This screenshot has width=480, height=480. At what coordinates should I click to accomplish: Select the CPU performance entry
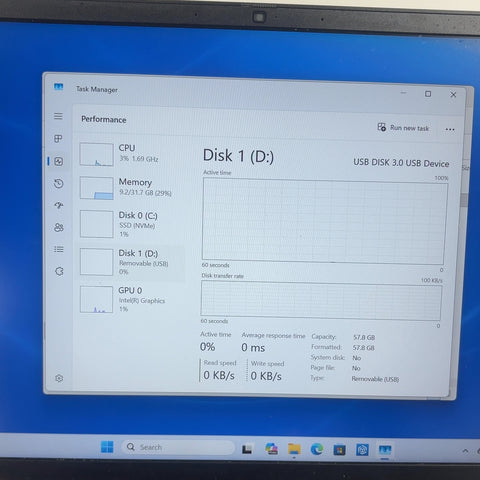pos(132,154)
